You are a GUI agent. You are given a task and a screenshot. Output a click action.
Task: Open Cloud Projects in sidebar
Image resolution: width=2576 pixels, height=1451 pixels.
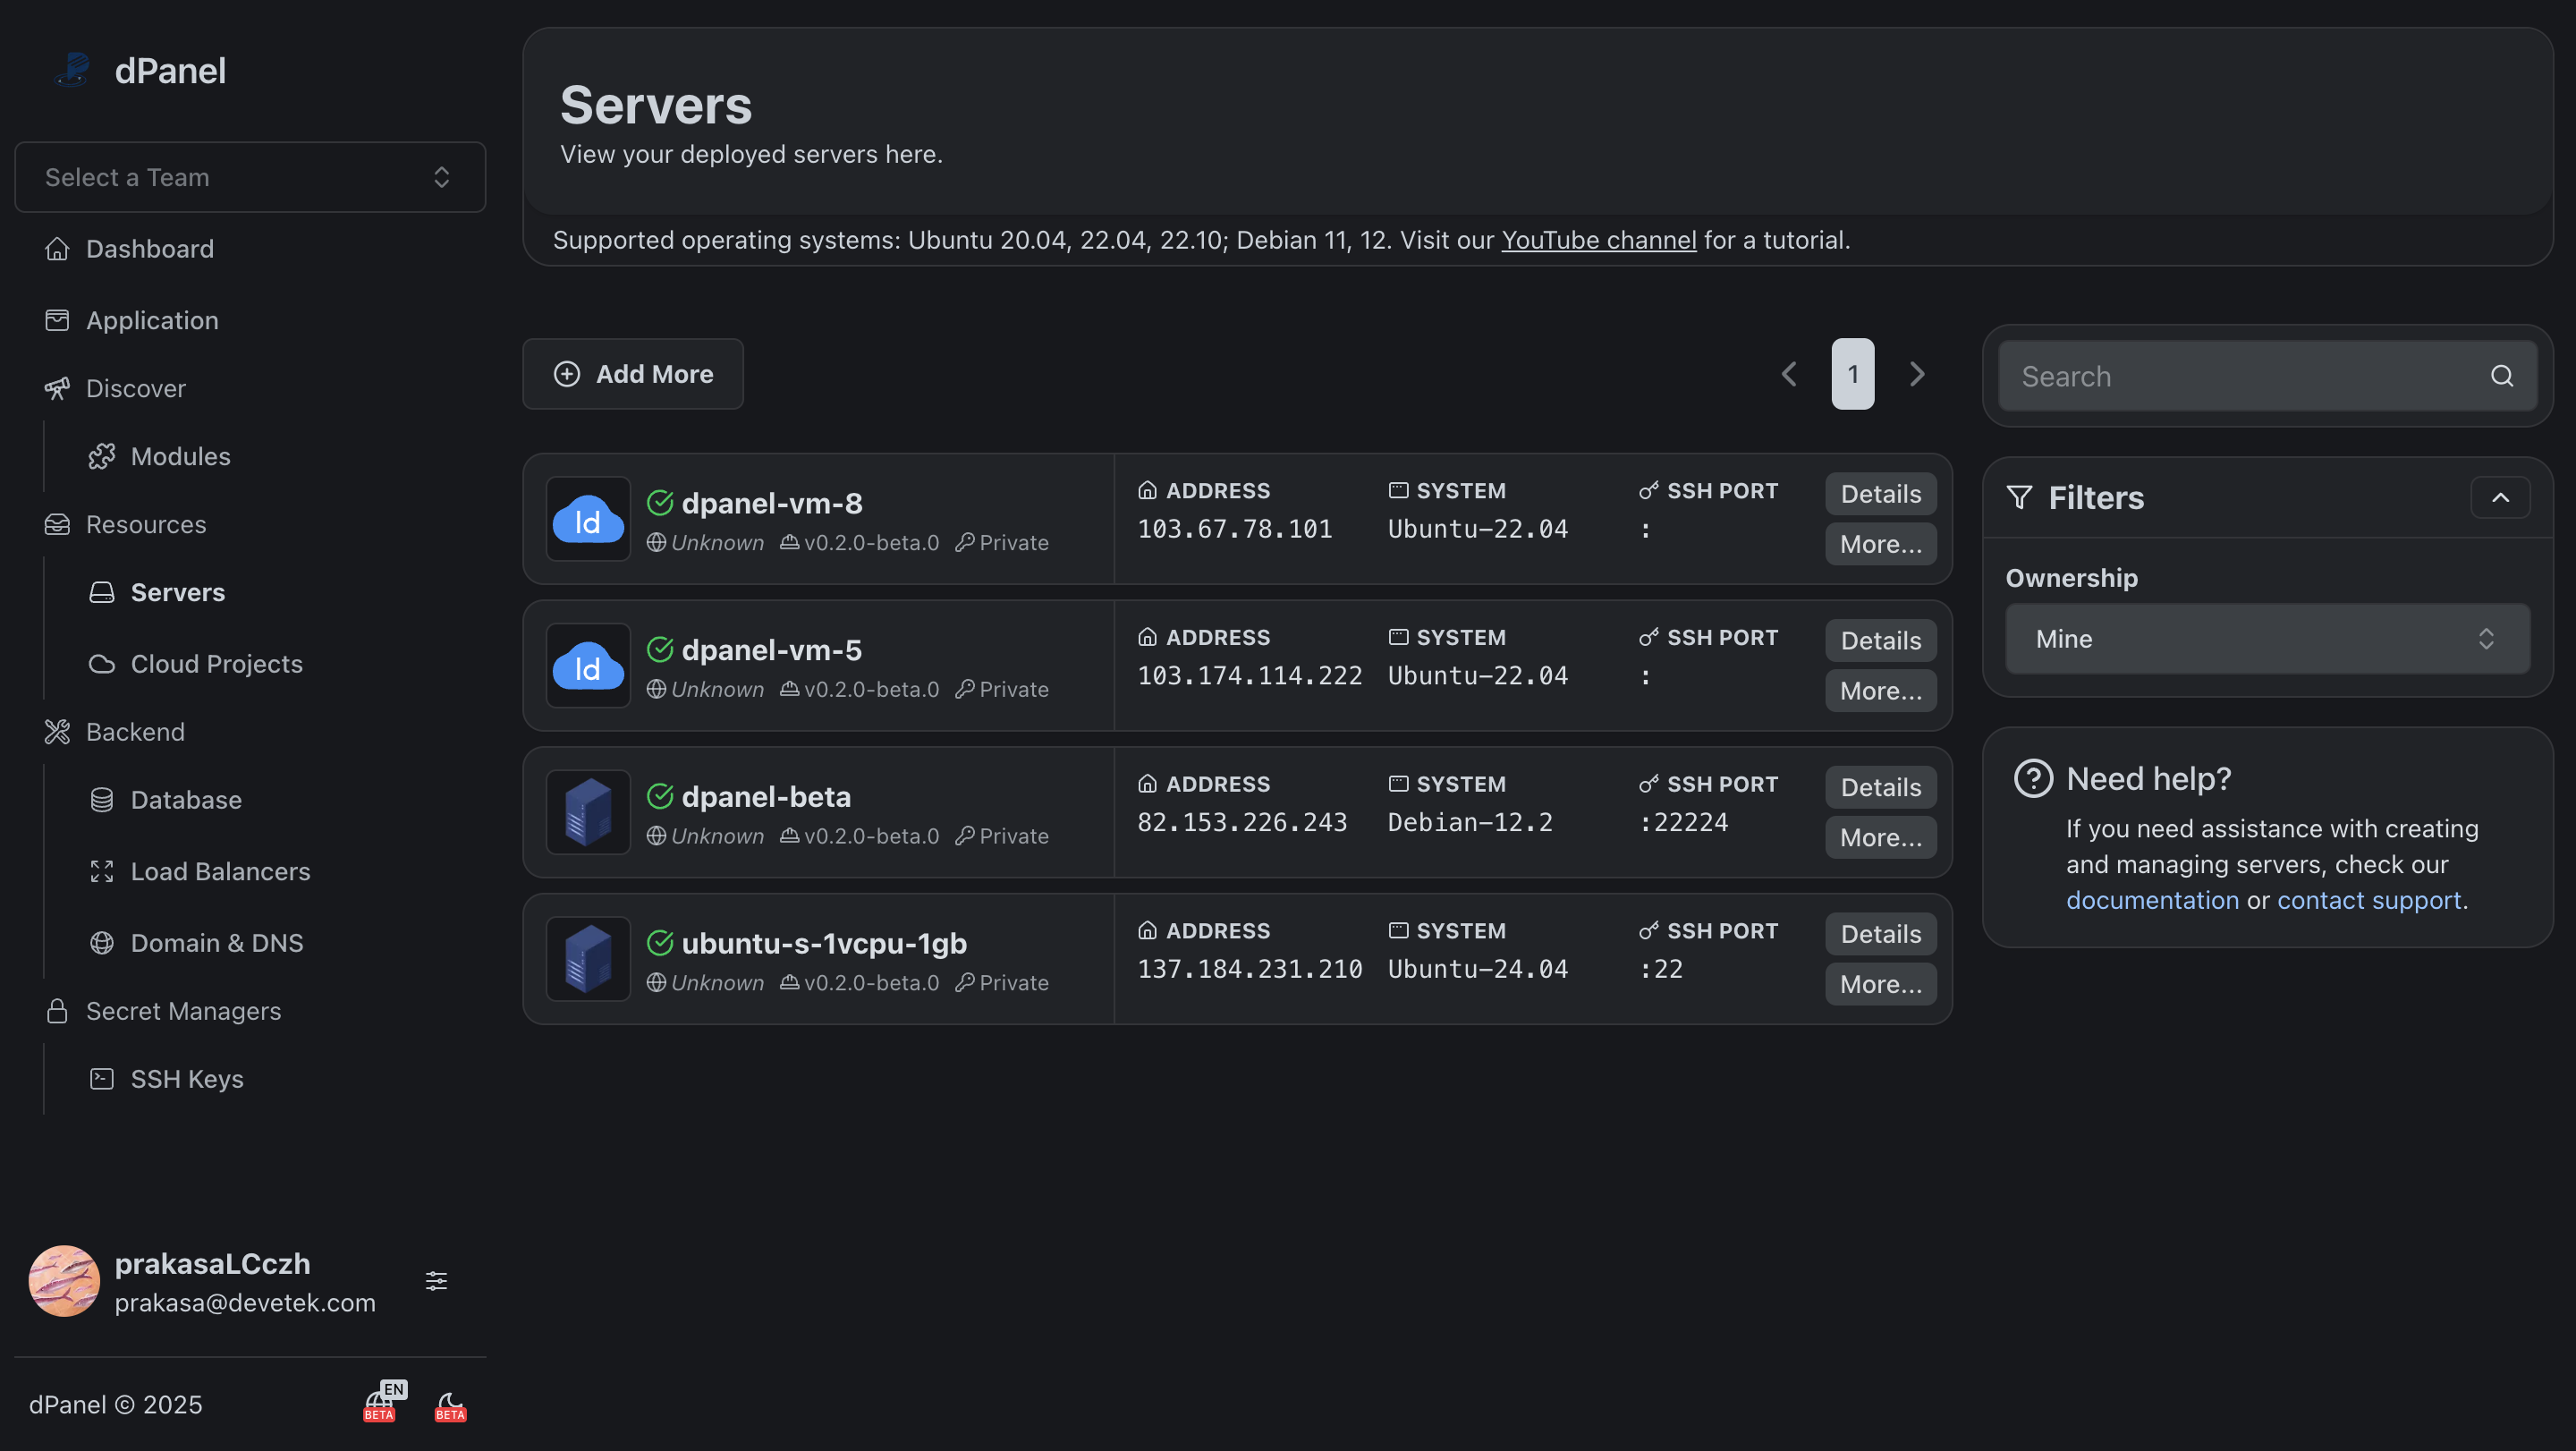216,664
